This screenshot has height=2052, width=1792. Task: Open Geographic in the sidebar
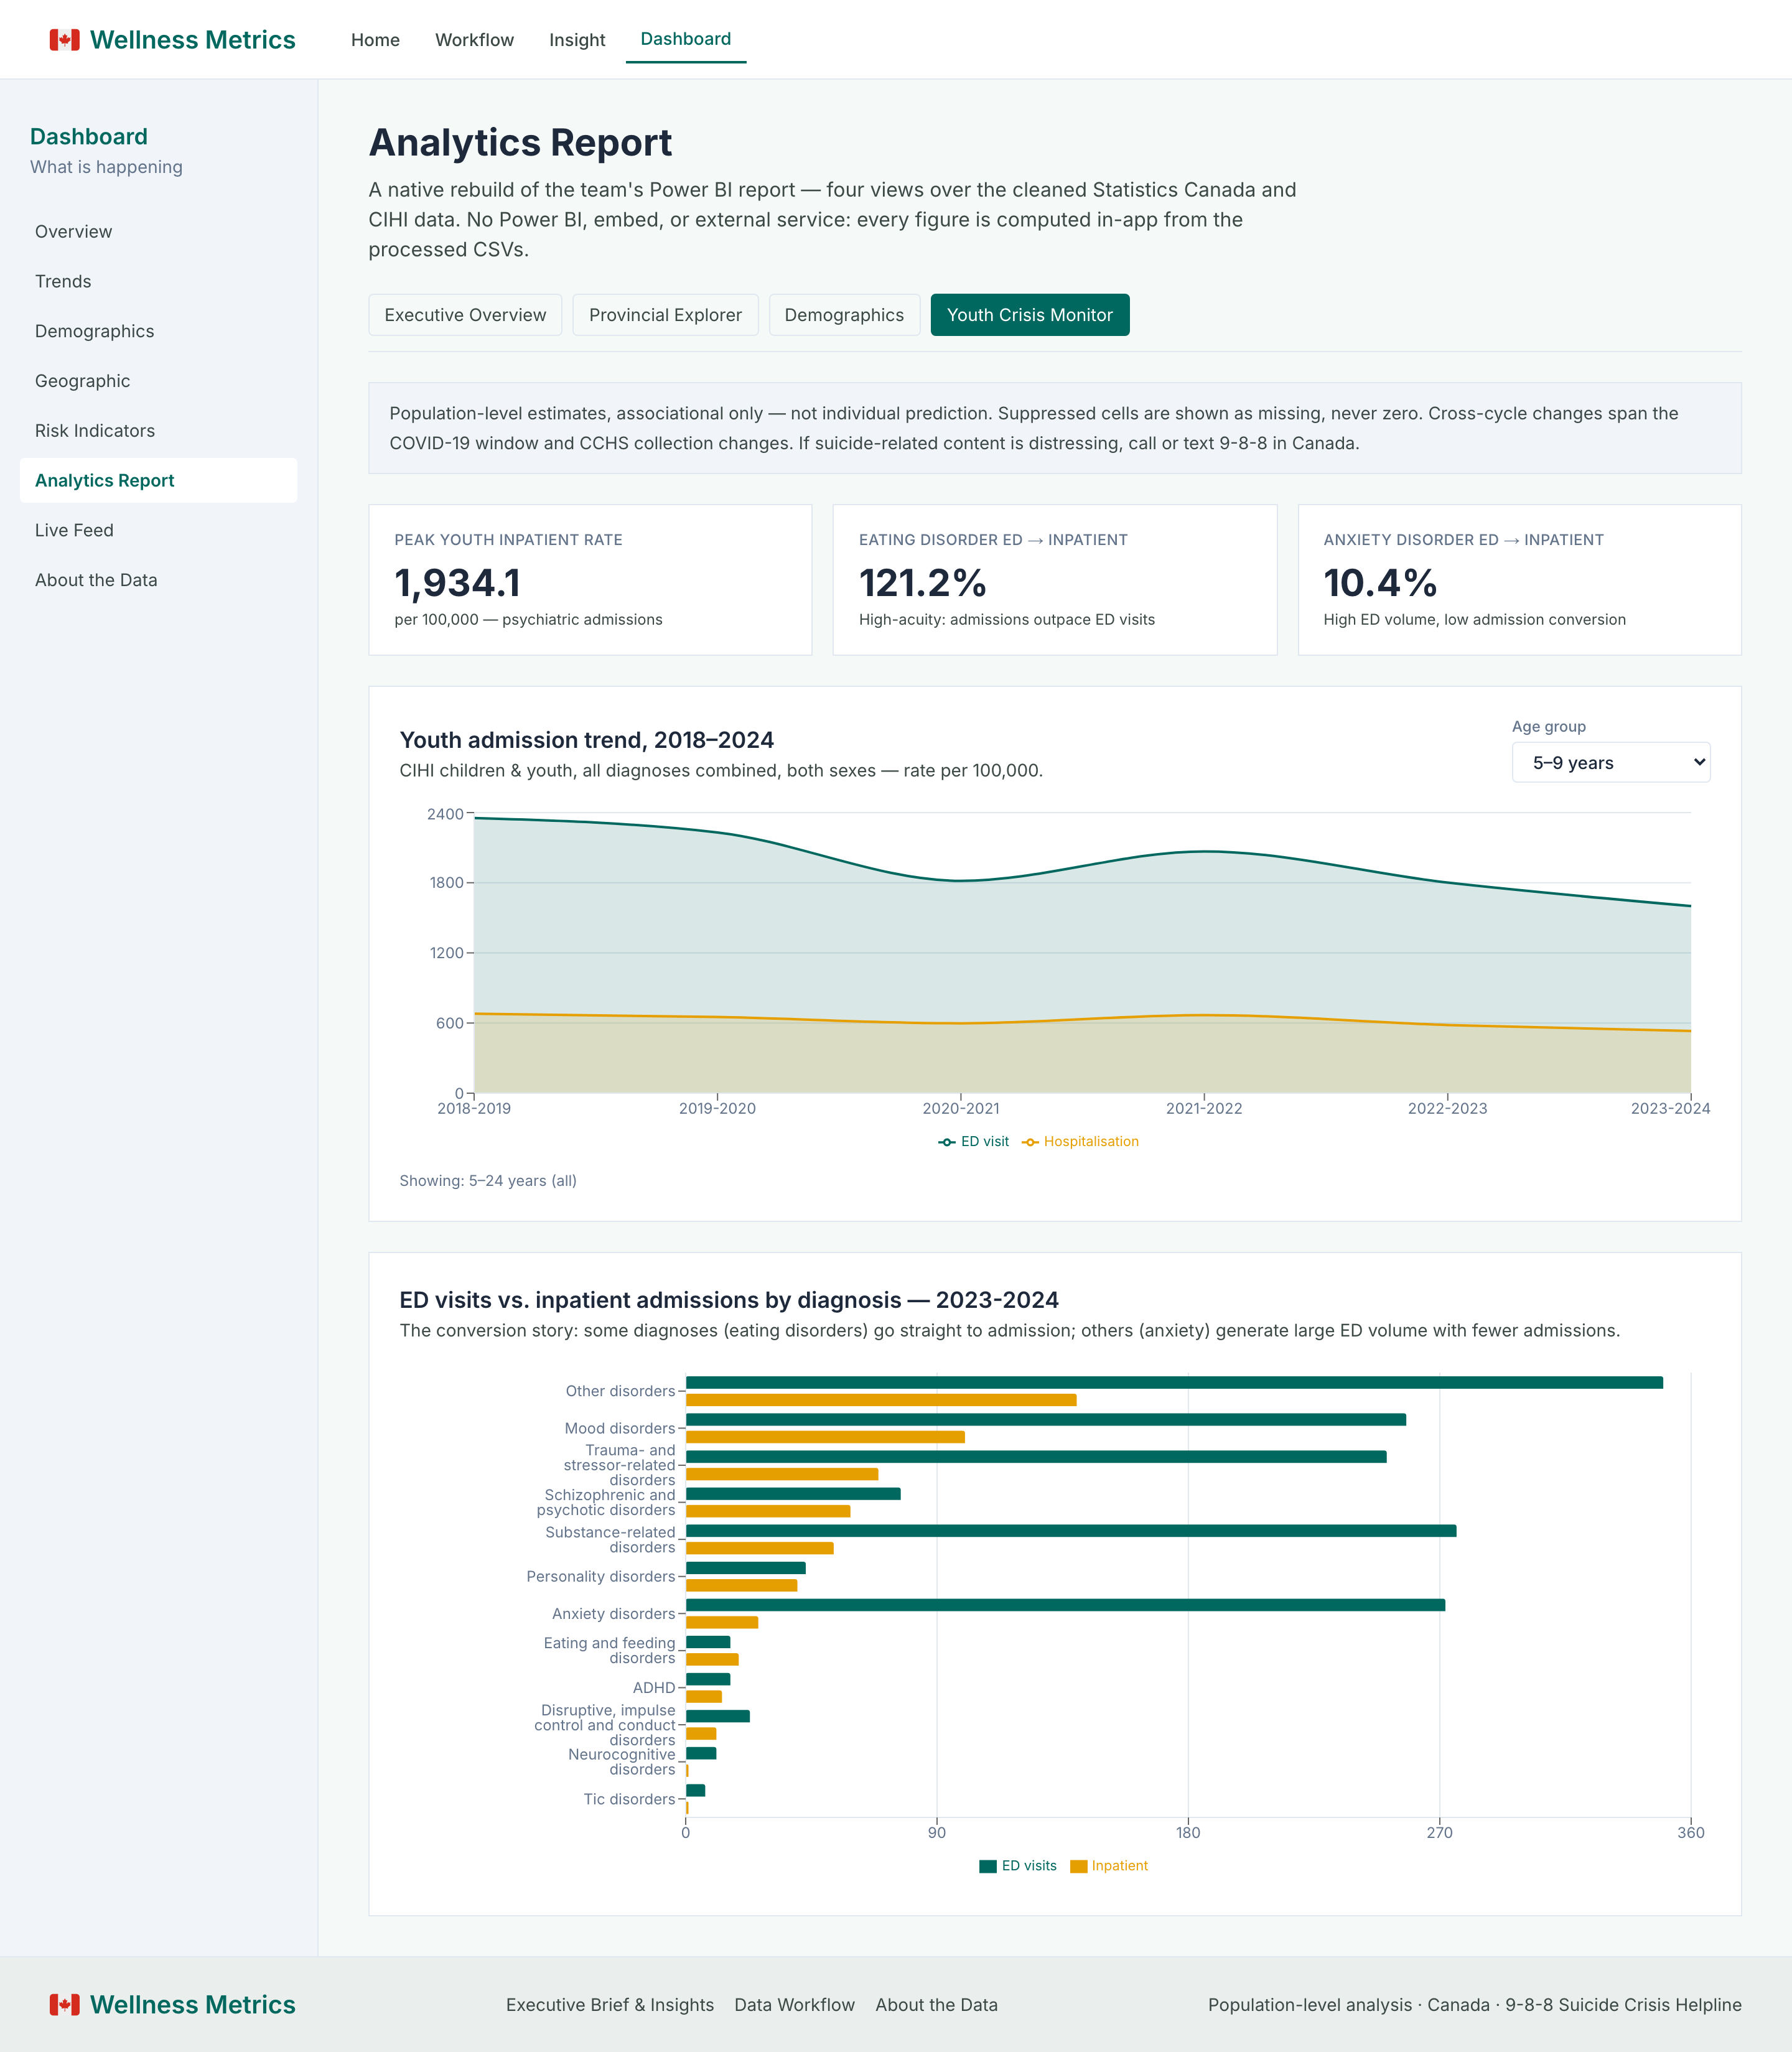pos(158,381)
